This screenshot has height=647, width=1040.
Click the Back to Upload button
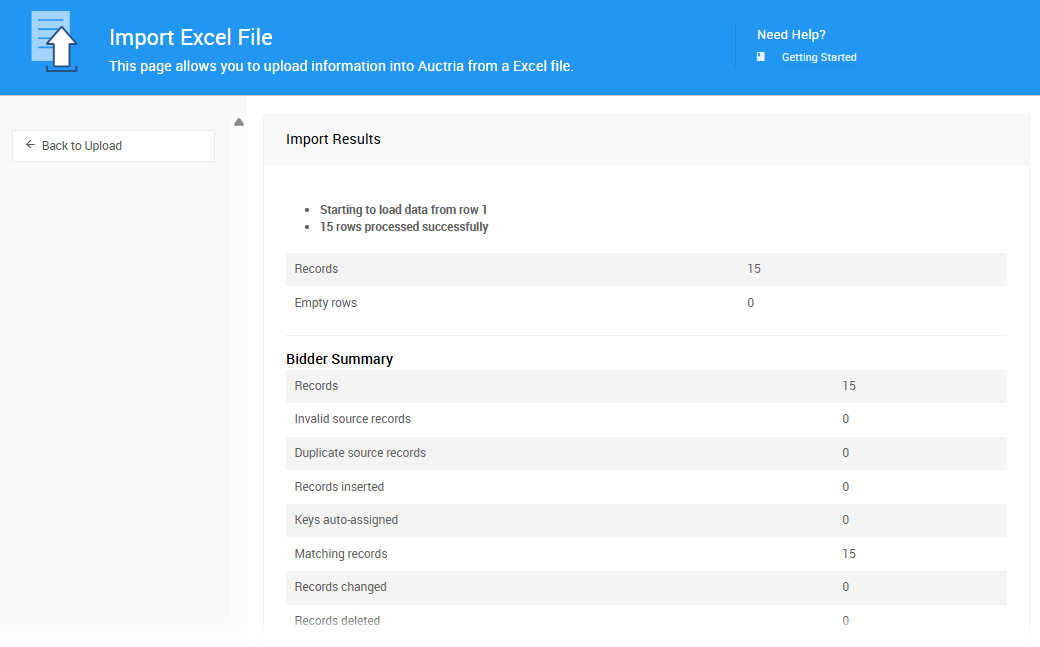[x=112, y=145]
